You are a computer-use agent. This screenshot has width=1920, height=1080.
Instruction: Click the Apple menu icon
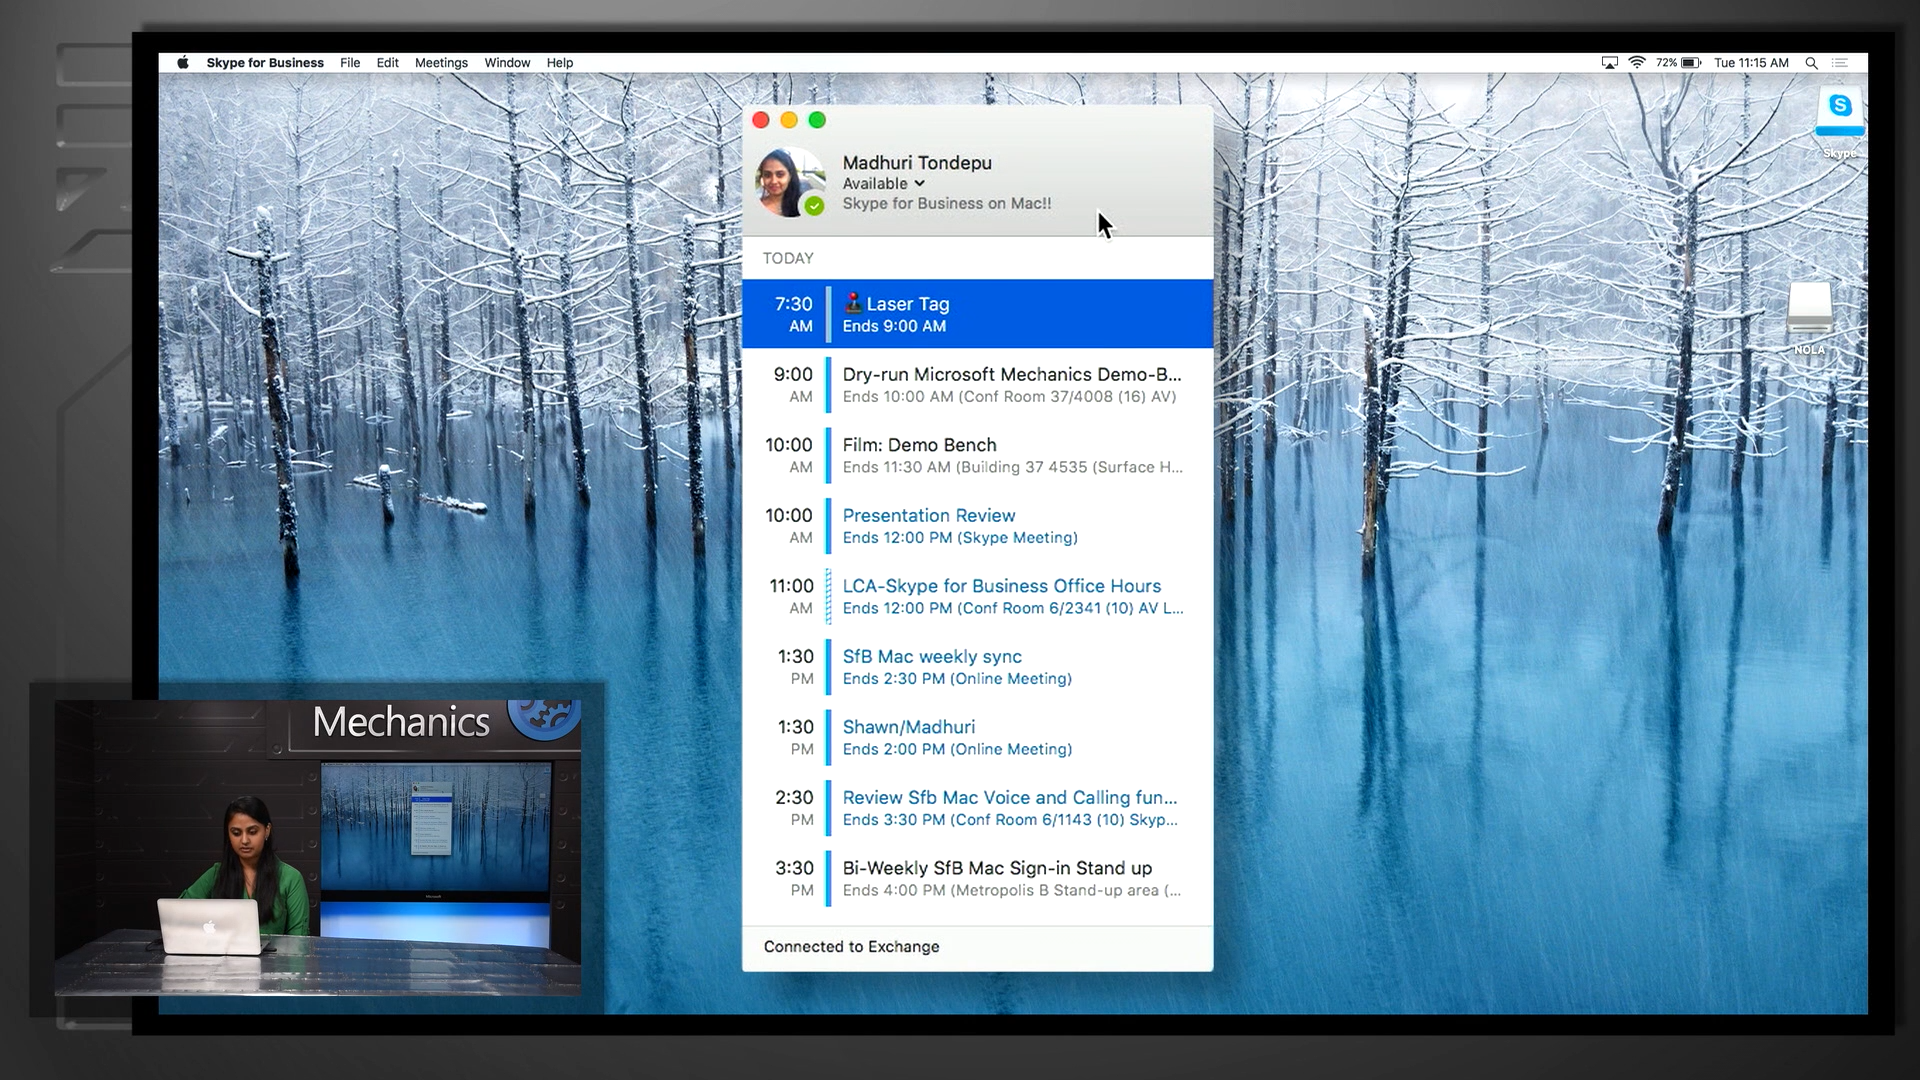tap(183, 62)
